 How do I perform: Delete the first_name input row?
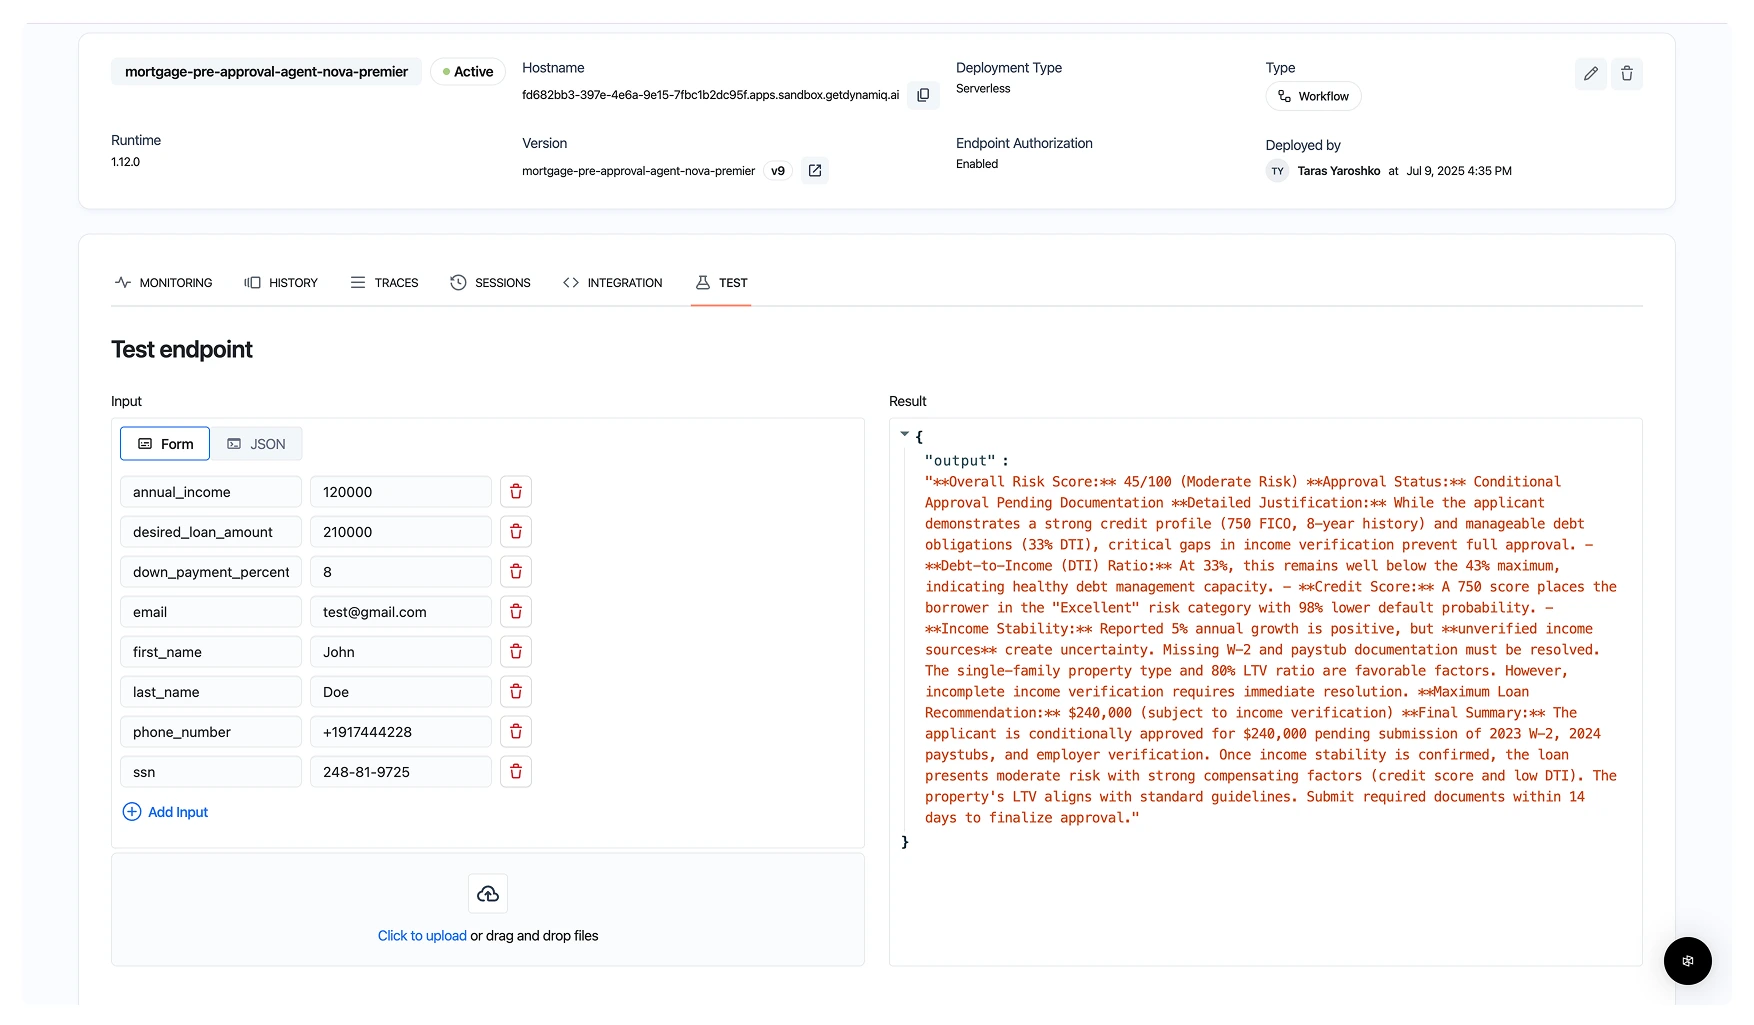516,652
